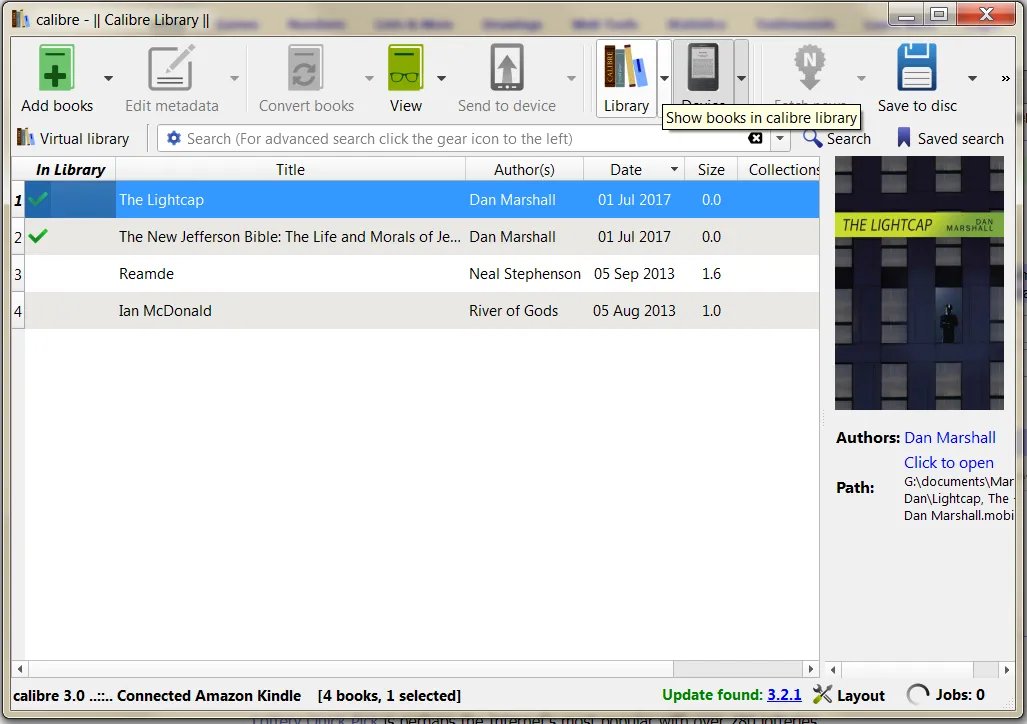Click the Jobs spinner indicator
The image size is (1027, 724).
918,695
